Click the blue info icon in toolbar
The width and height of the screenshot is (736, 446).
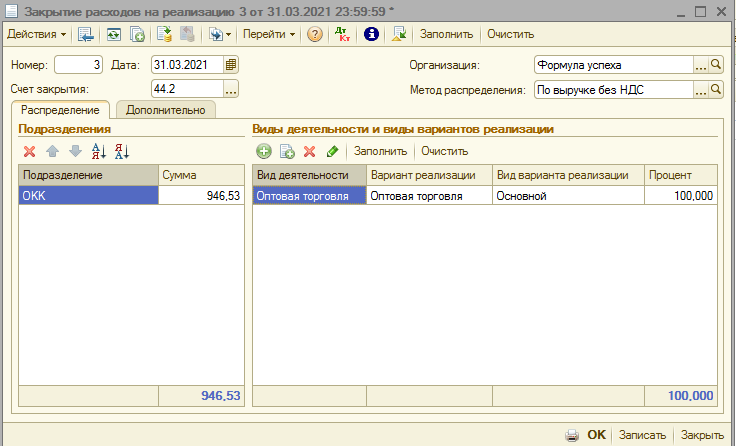pyautogui.click(x=371, y=34)
